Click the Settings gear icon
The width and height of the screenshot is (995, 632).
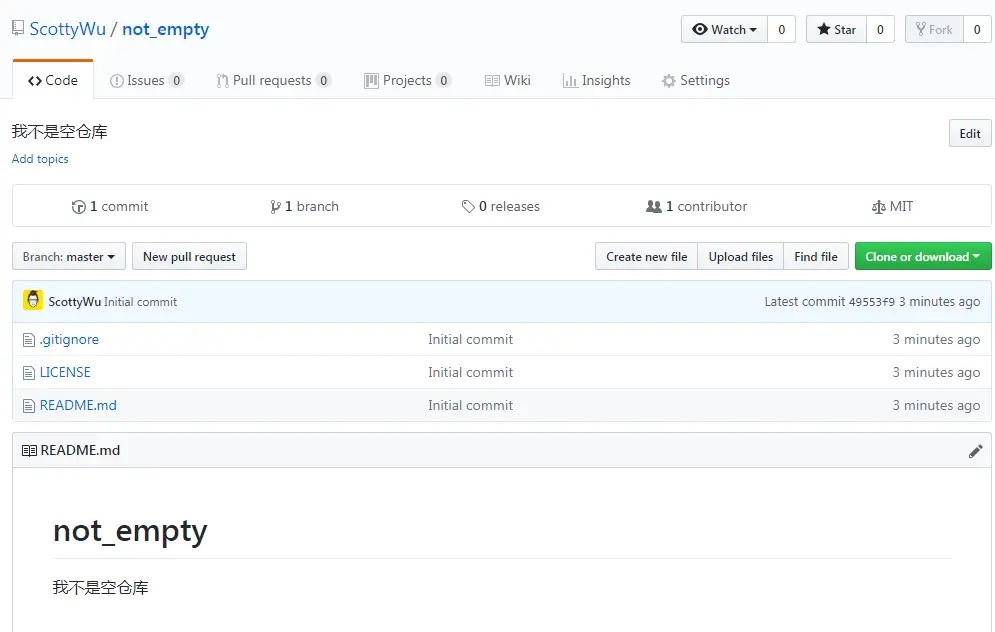tap(669, 81)
